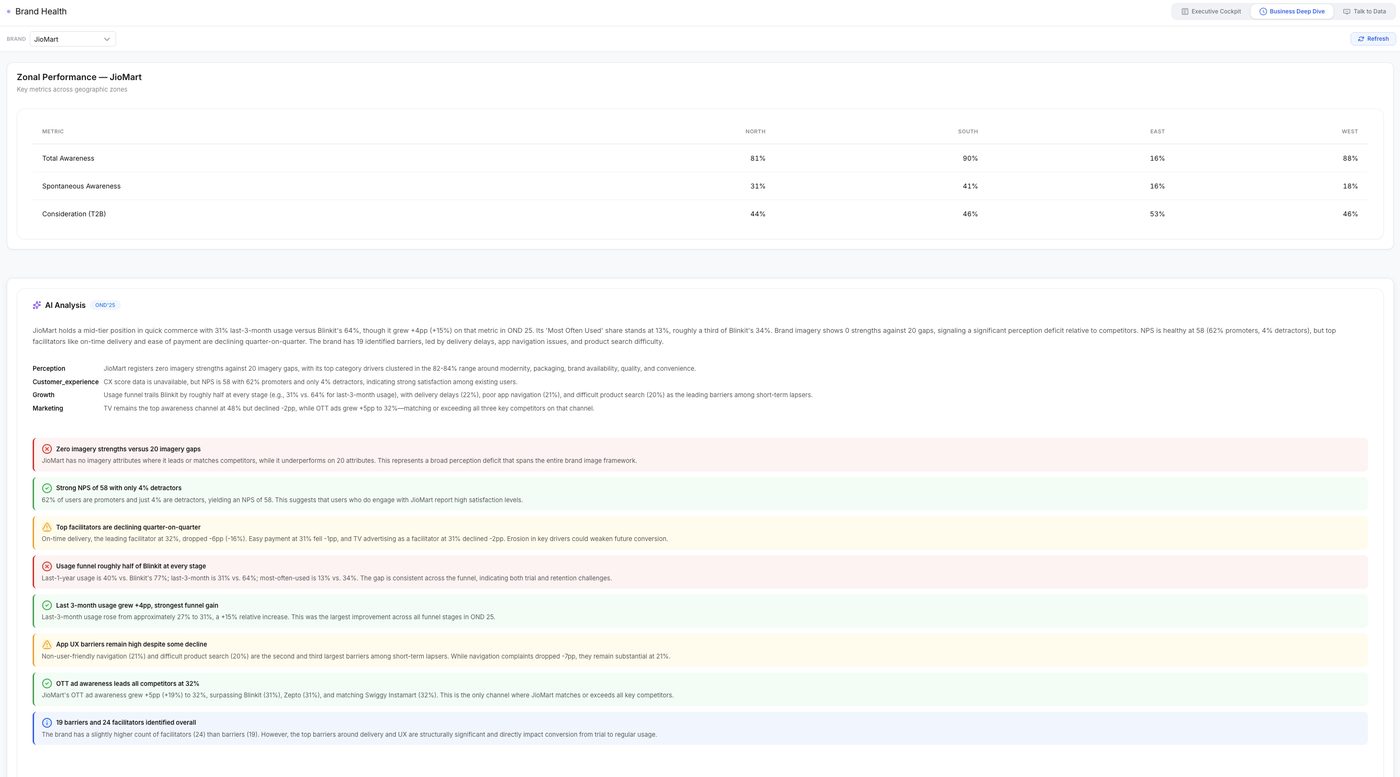Image resolution: width=1400 pixels, height=777 pixels.
Task: Click the EAST column header
Action: (1157, 131)
